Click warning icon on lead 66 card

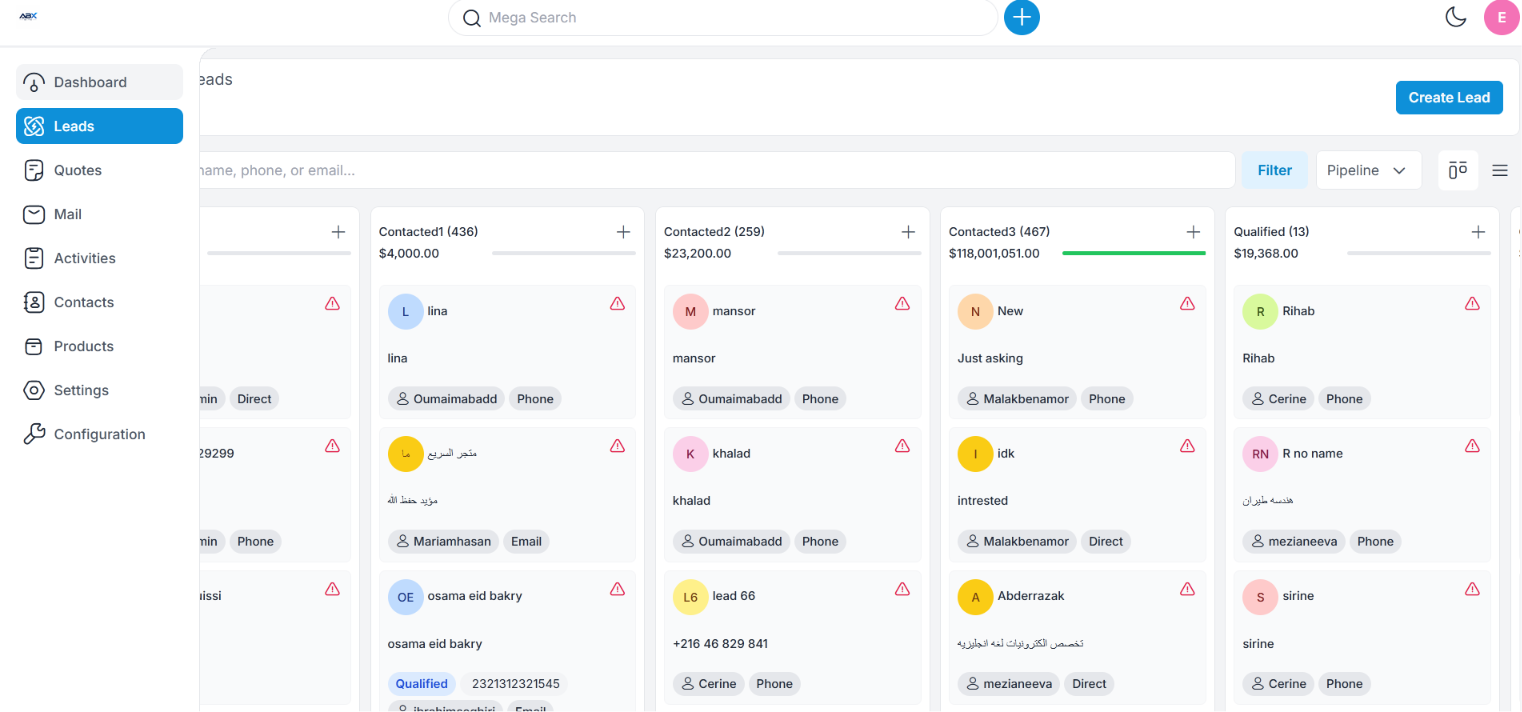click(902, 588)
